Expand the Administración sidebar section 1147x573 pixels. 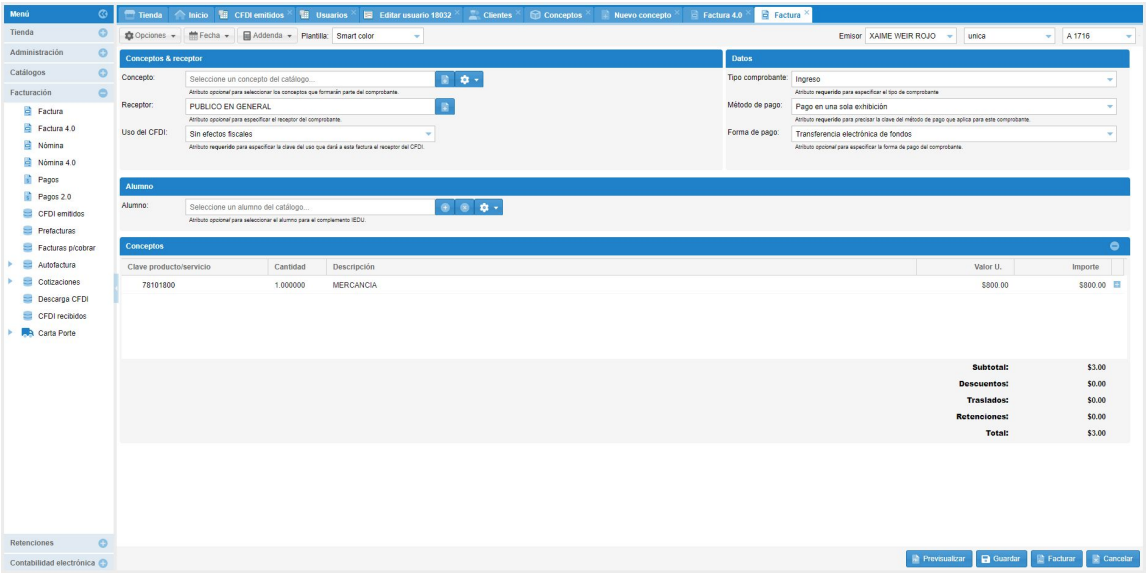[103, 52]
